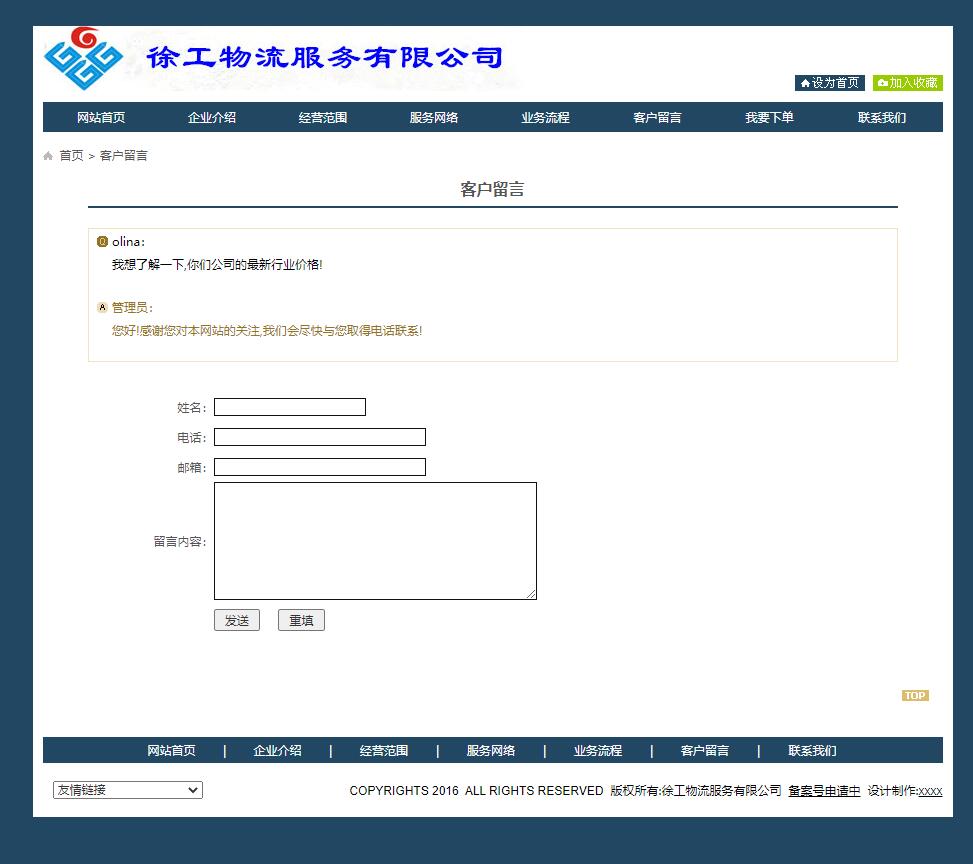Select 业务流程 in the top navigation
The image size is (973, 864).
coord(544,117)
